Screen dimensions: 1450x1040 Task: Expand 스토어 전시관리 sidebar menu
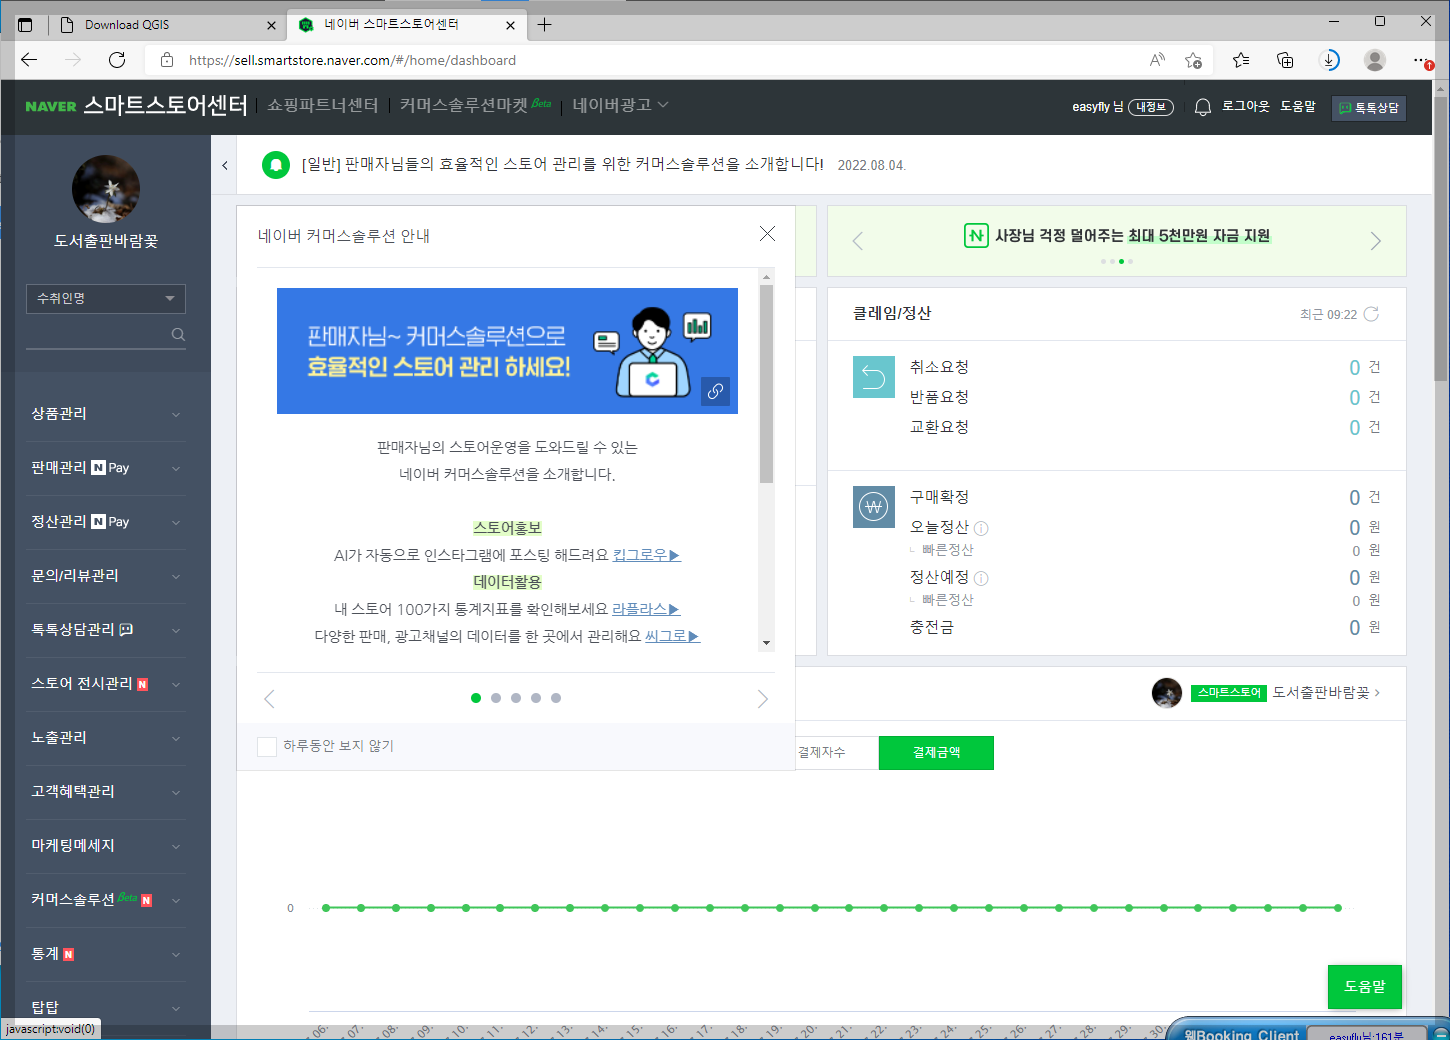pyautogui.click(x=106, y=684)
